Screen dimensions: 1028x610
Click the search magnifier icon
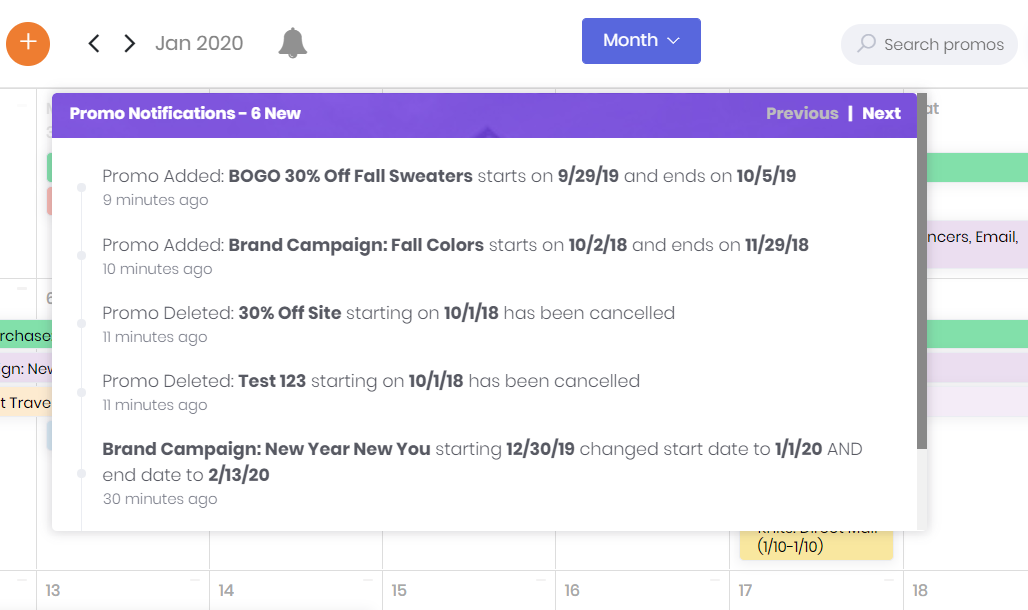tap(867, 44)
